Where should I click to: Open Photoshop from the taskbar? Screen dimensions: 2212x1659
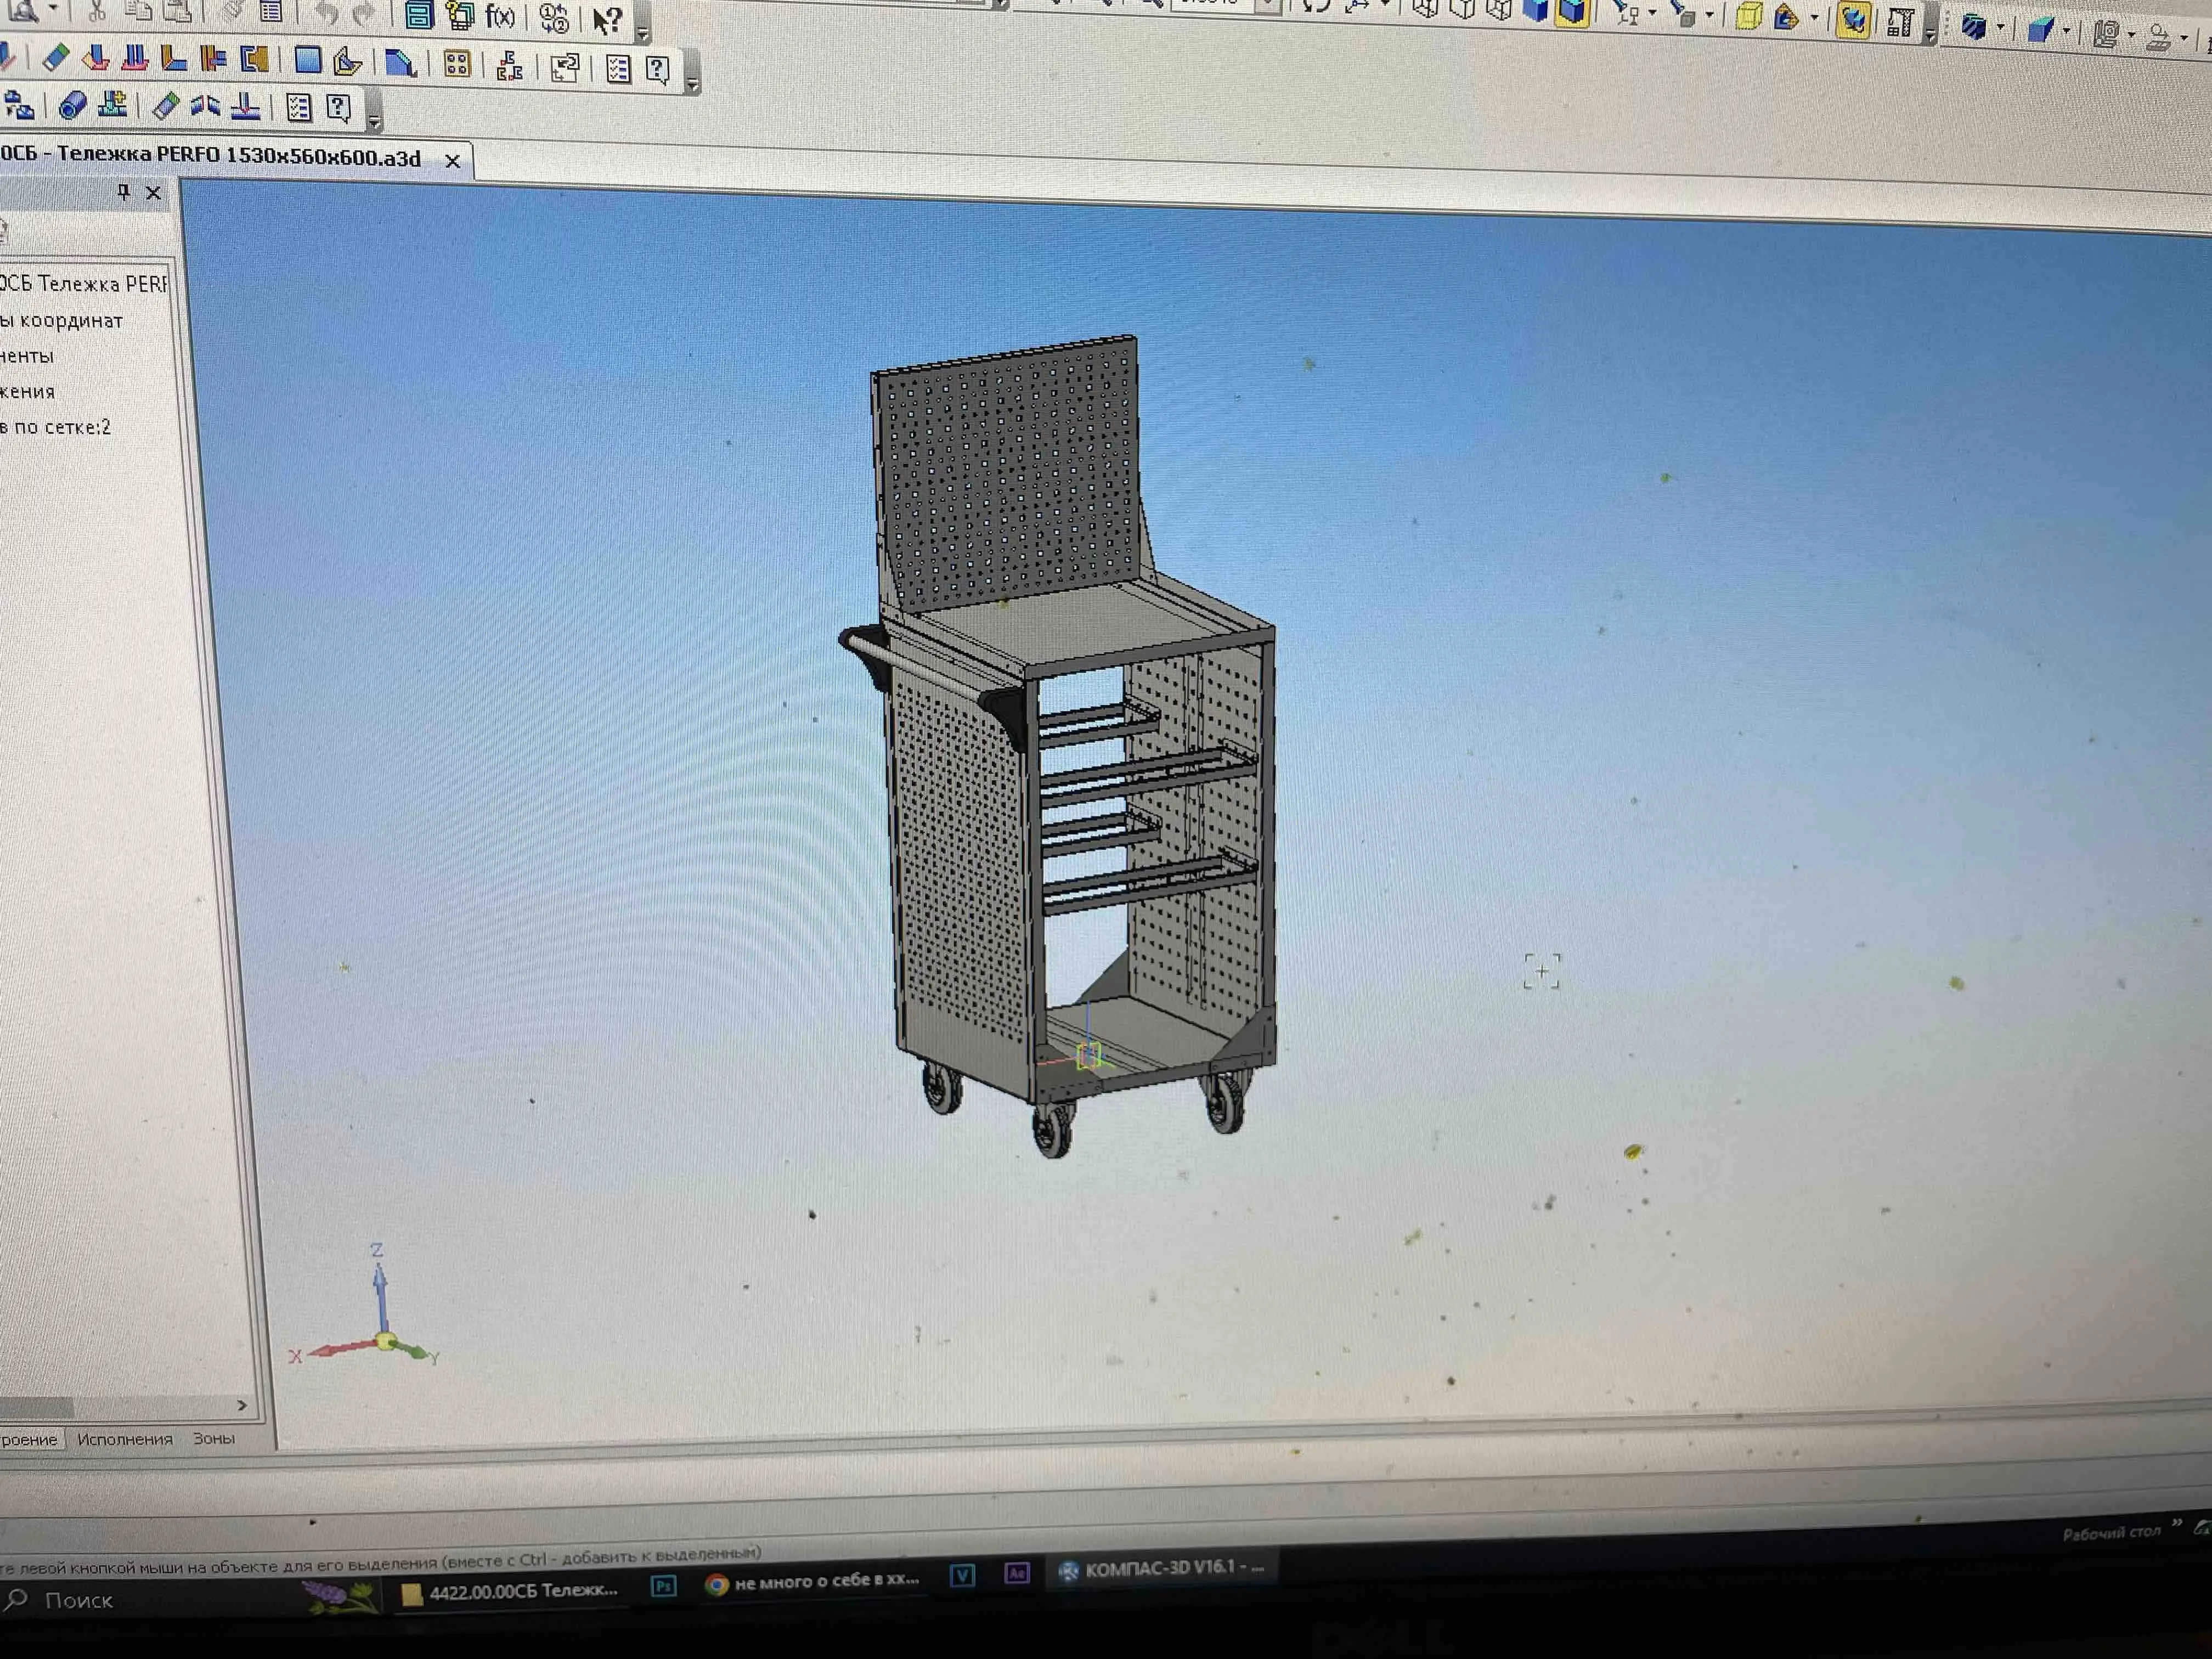coord(664,1587)
